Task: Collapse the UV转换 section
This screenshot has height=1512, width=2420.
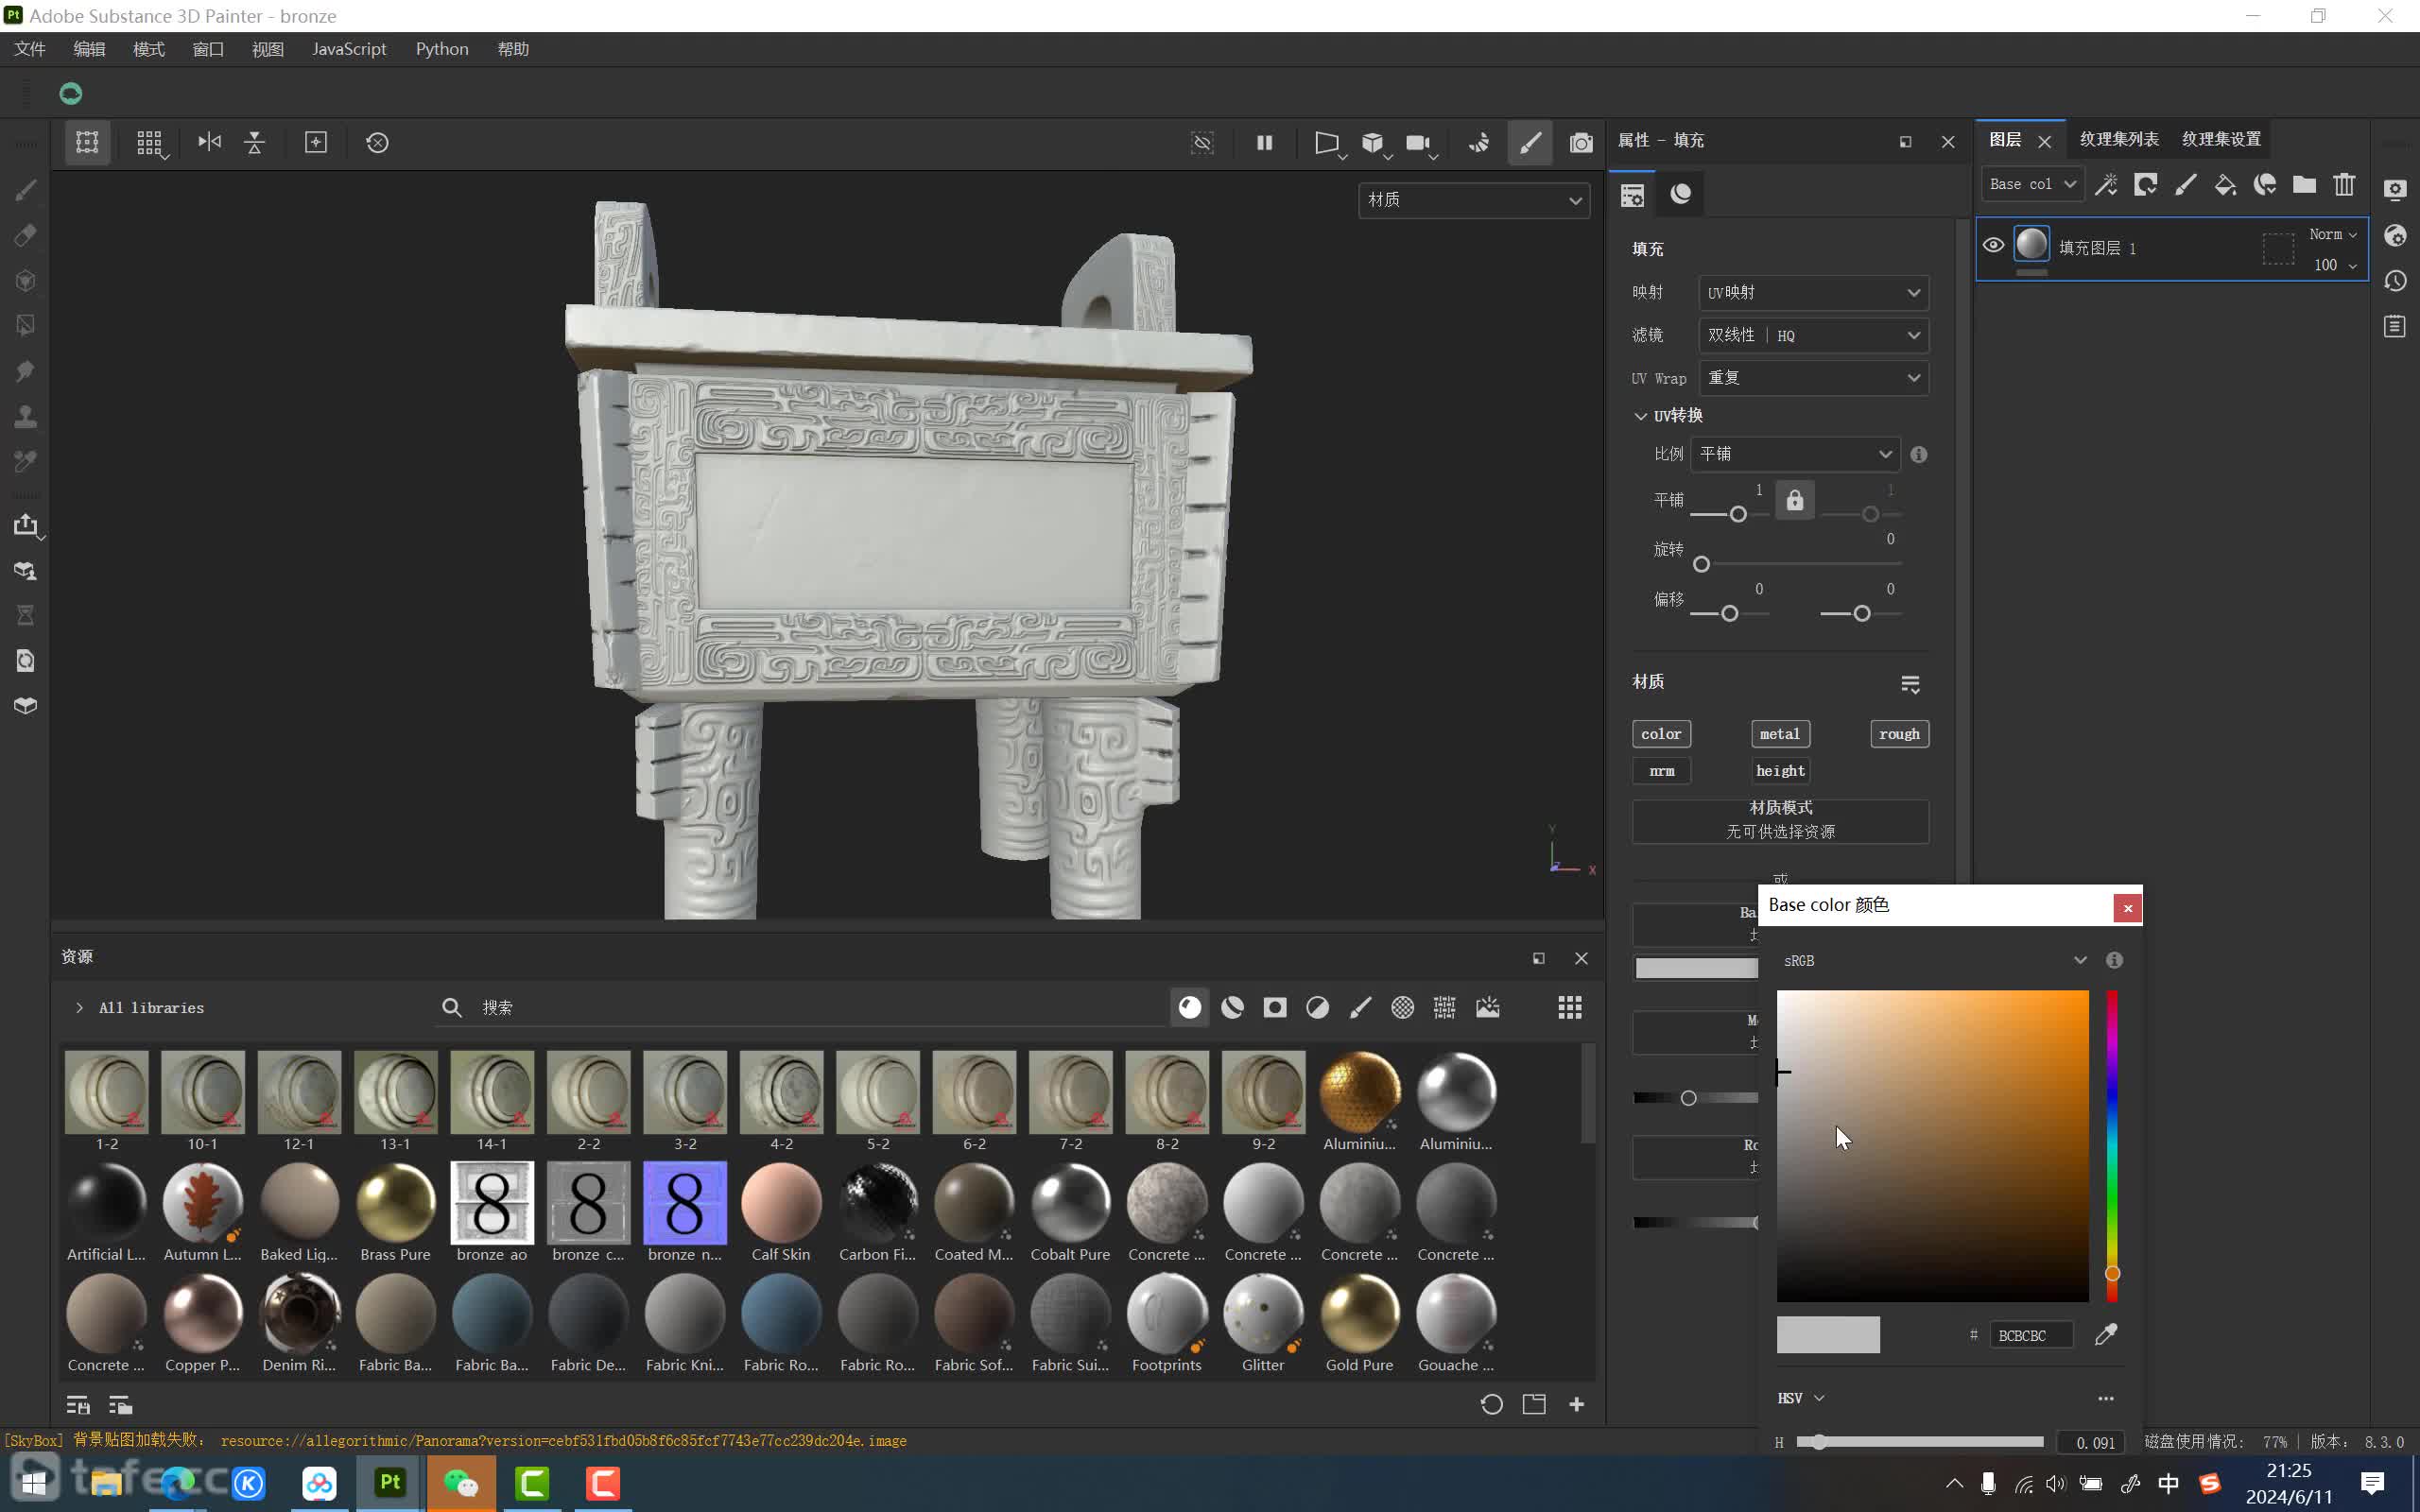Action: click(1640, 416)
